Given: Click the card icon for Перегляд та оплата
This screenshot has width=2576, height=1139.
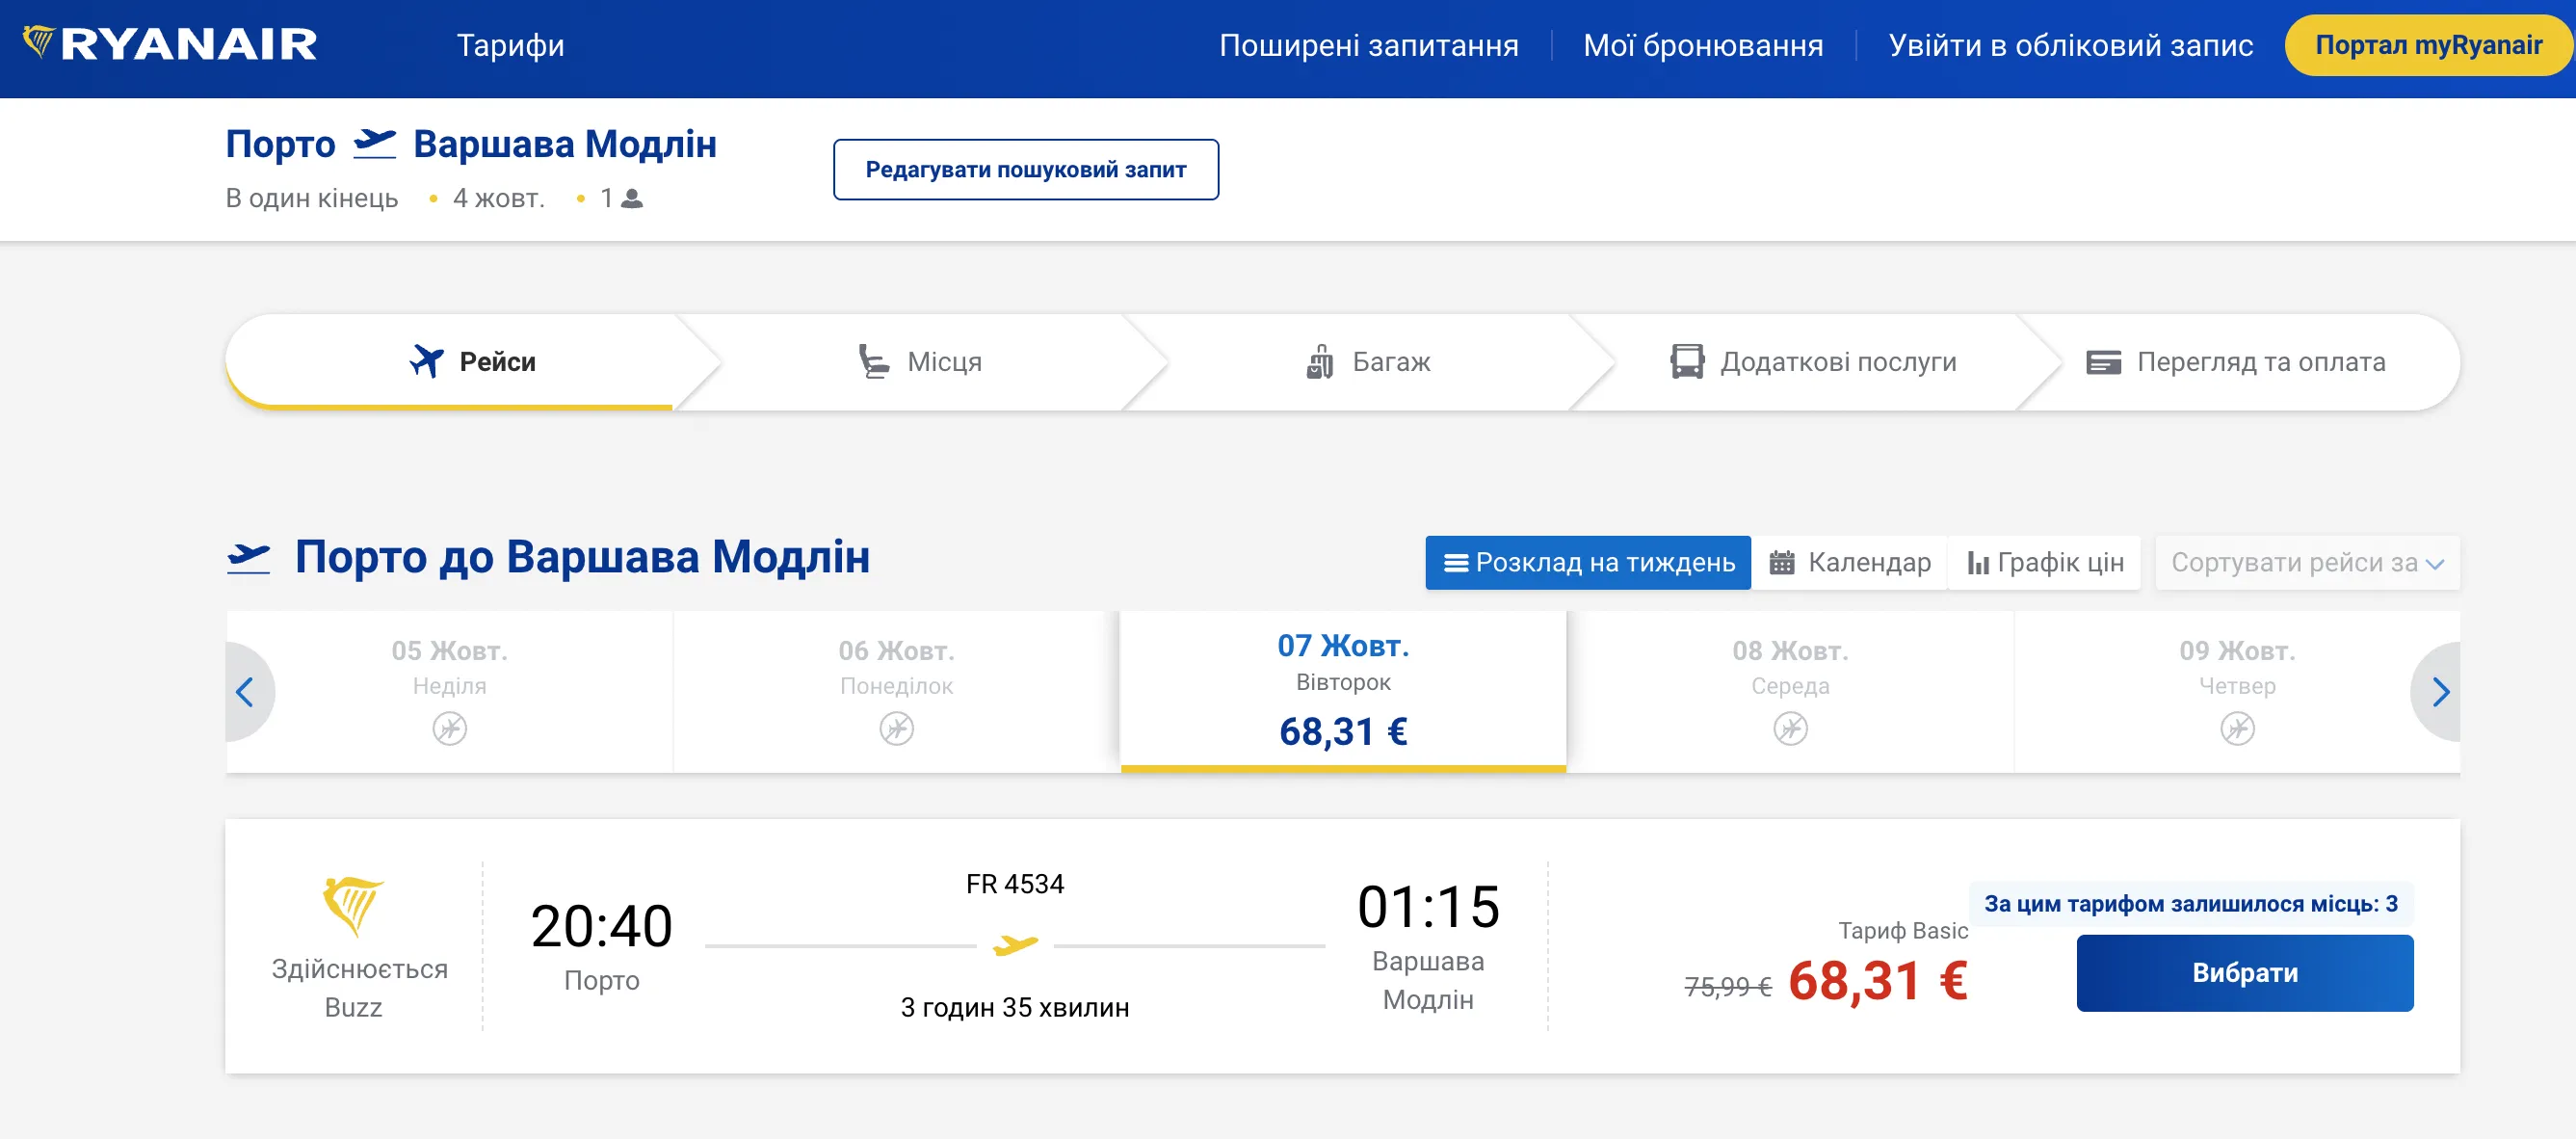Looking at the screenshot, I should [x=2104, y=360].
